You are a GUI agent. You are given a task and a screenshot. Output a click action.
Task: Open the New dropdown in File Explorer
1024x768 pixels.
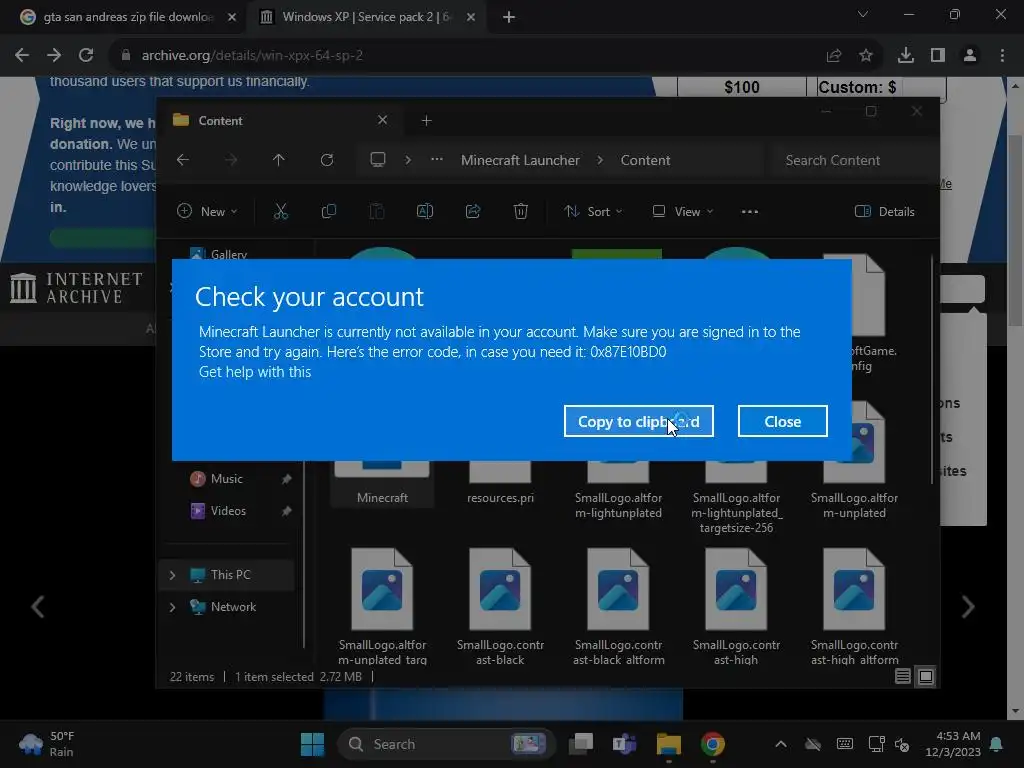pos(207,212)
